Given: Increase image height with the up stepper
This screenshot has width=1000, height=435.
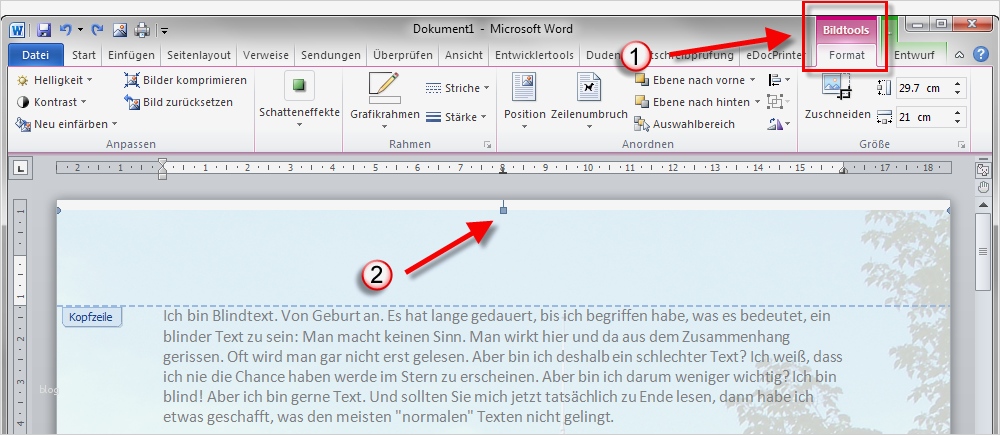Looking at the screenshot, I should (958, 83).
